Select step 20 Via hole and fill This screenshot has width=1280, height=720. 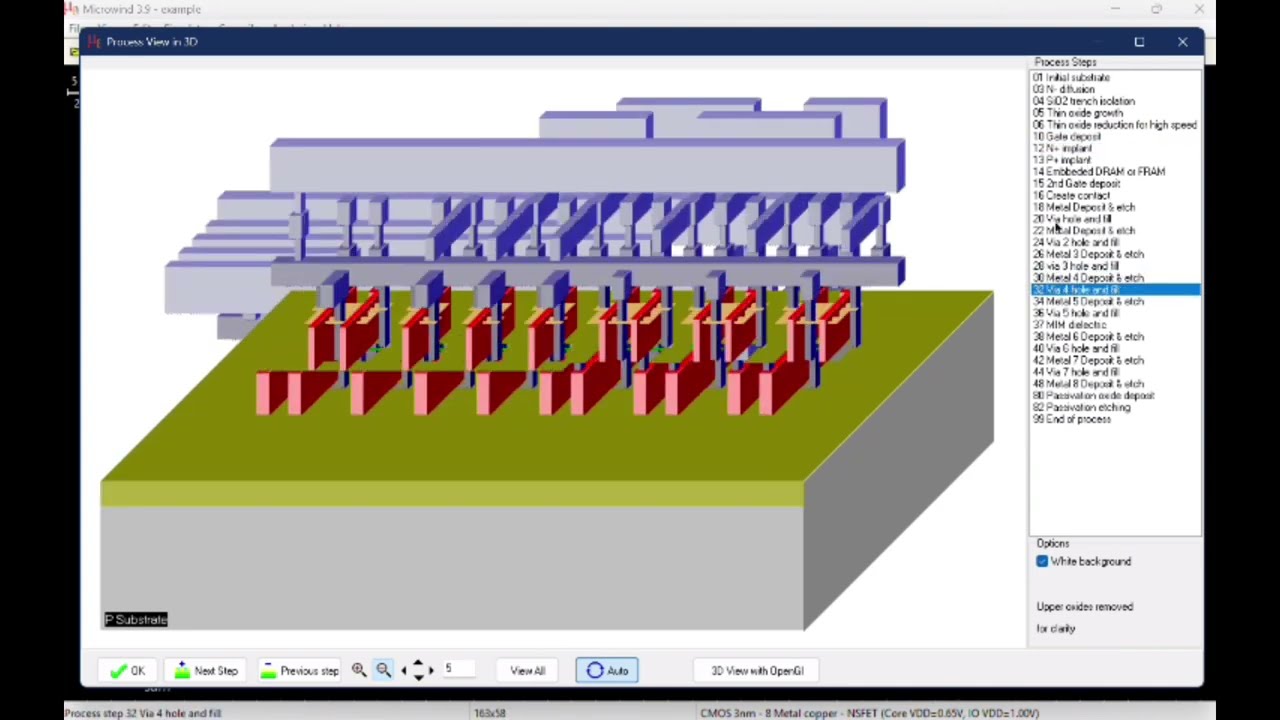[1115, 219]
